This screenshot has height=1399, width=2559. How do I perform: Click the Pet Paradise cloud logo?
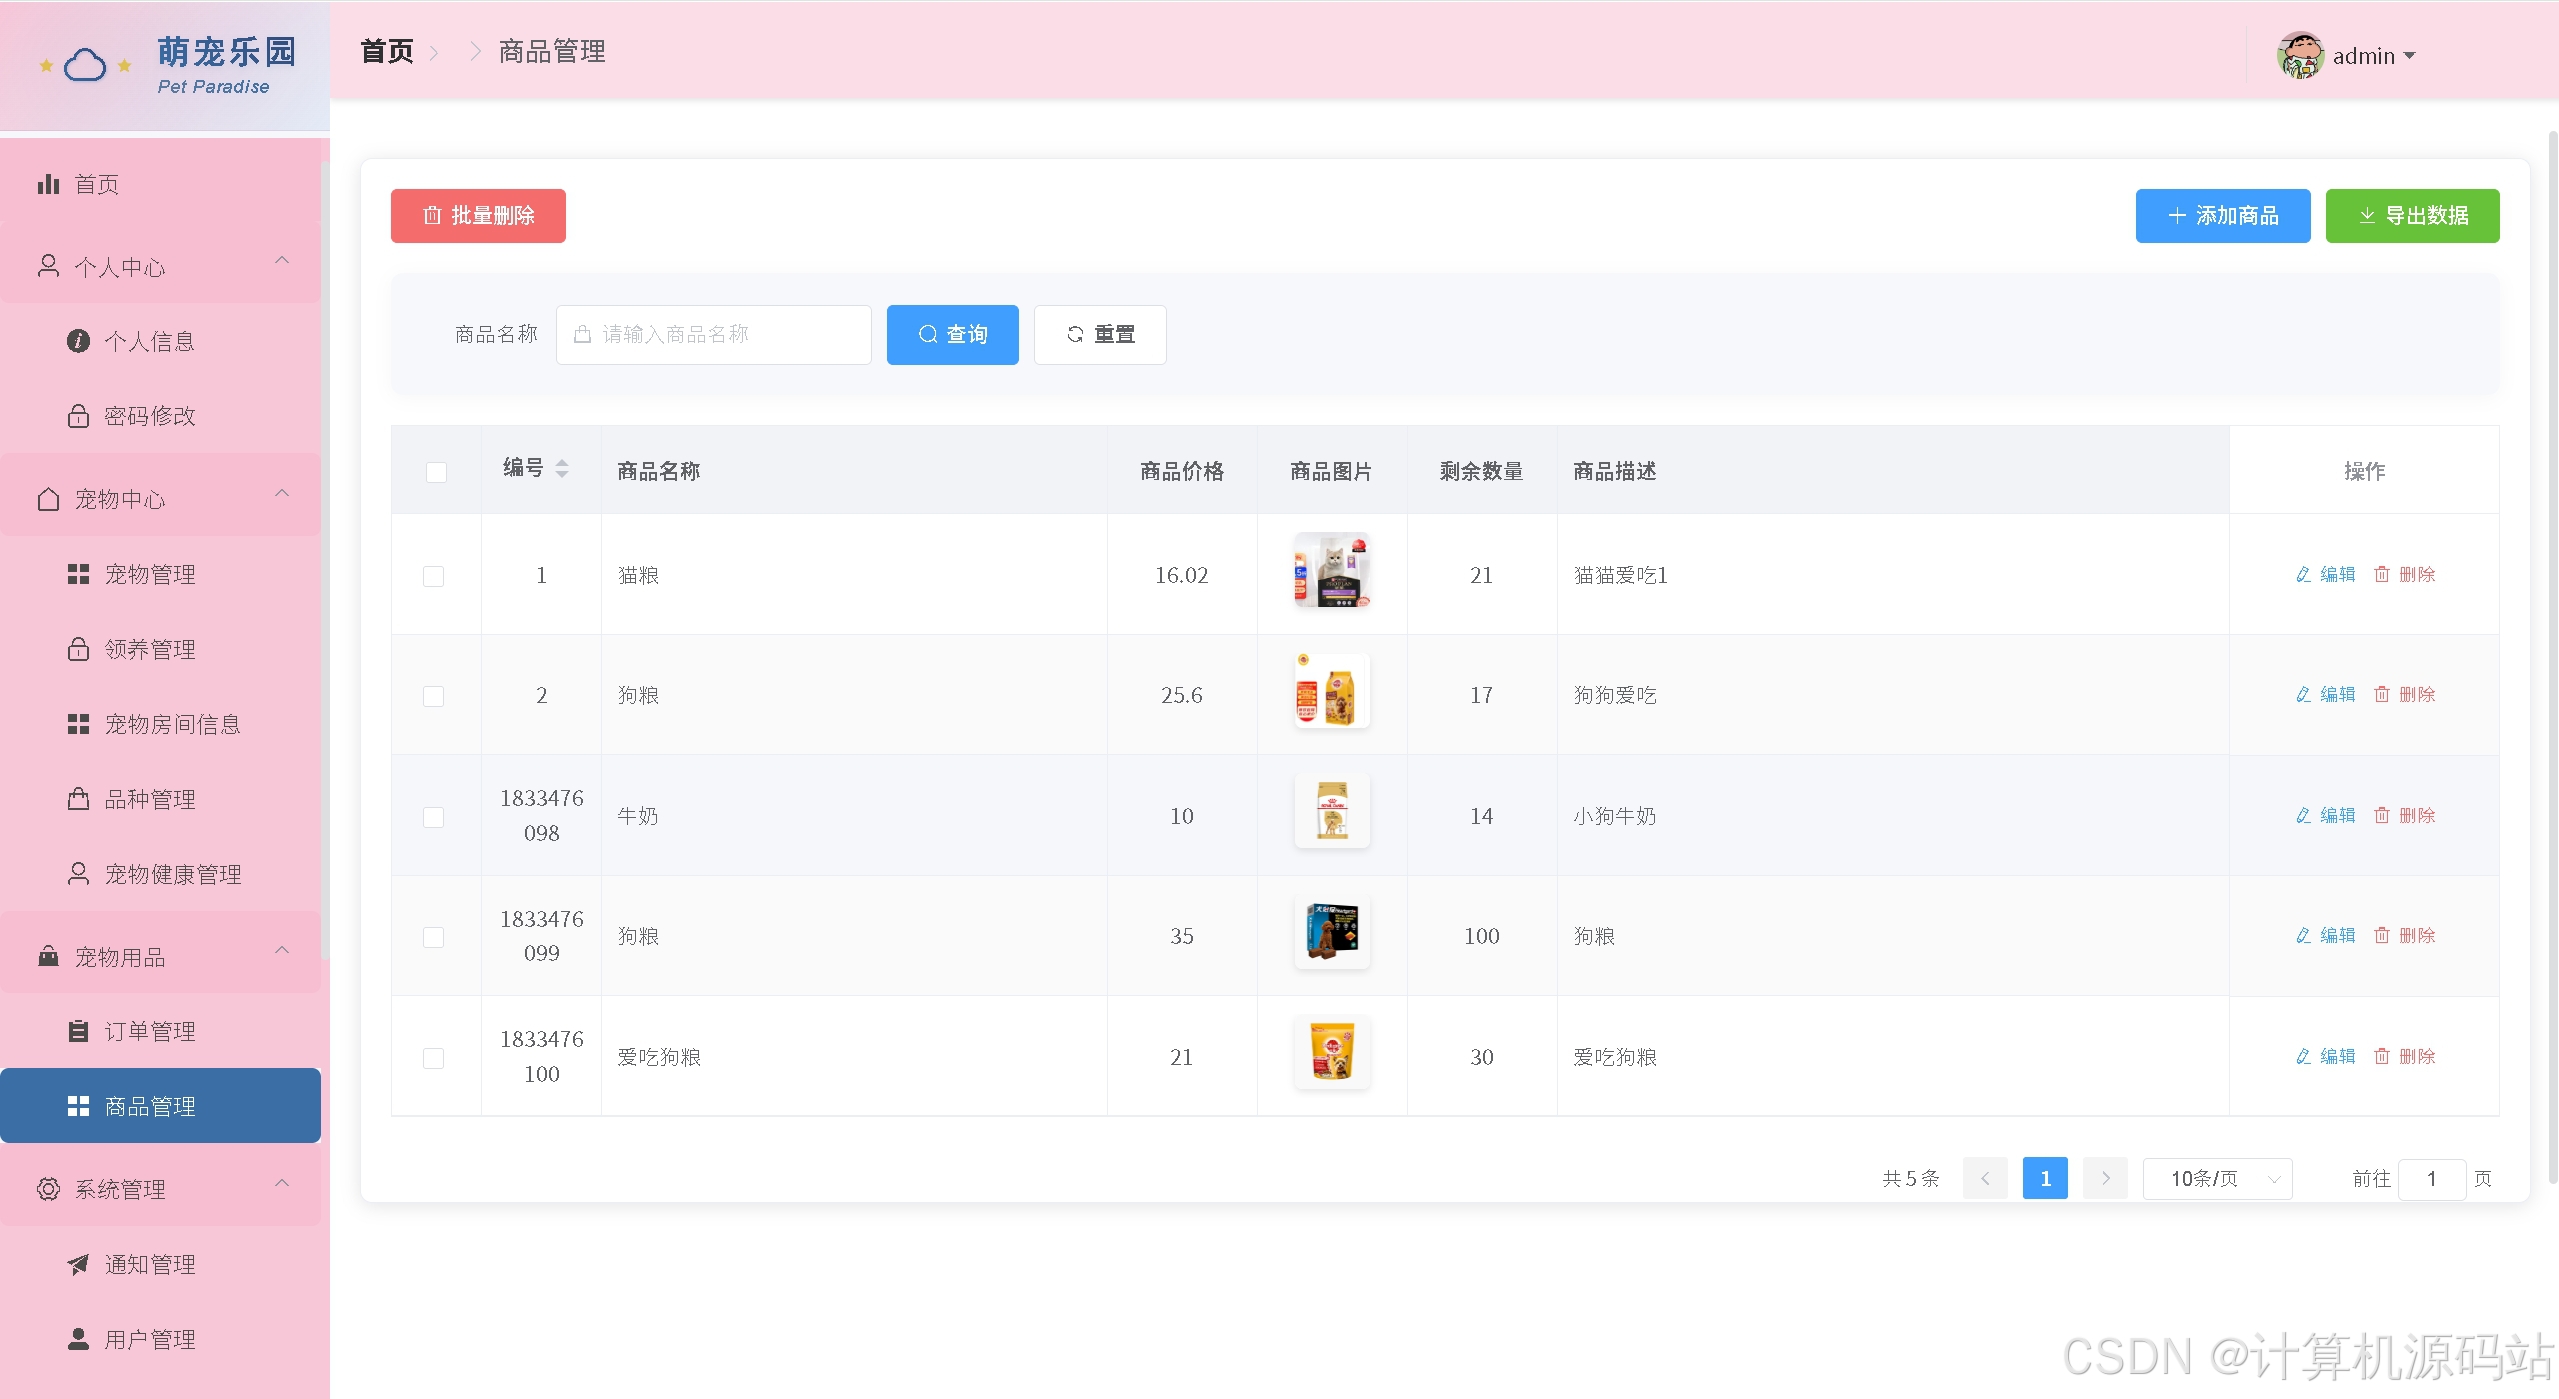coord(85,66)
